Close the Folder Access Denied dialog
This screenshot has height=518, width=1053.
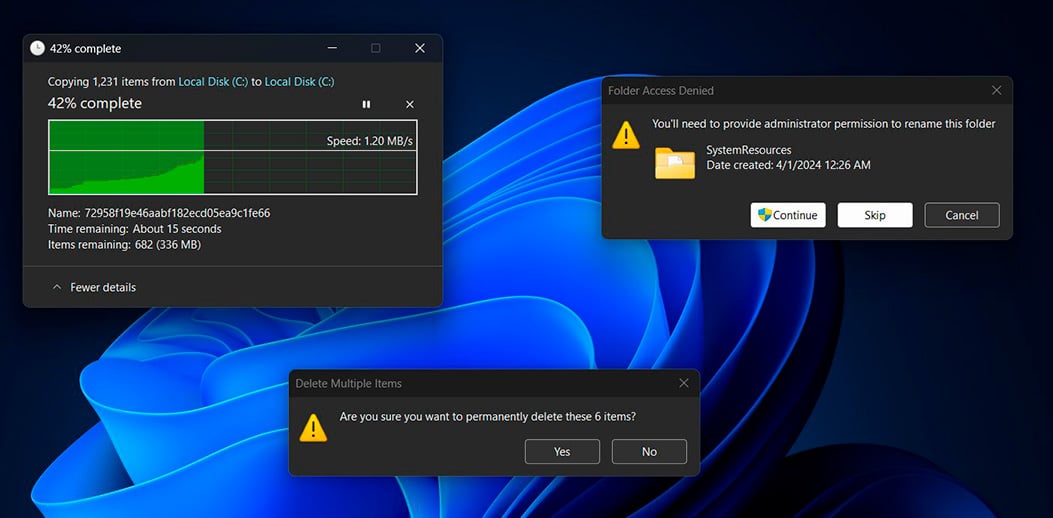pos(996,90)
